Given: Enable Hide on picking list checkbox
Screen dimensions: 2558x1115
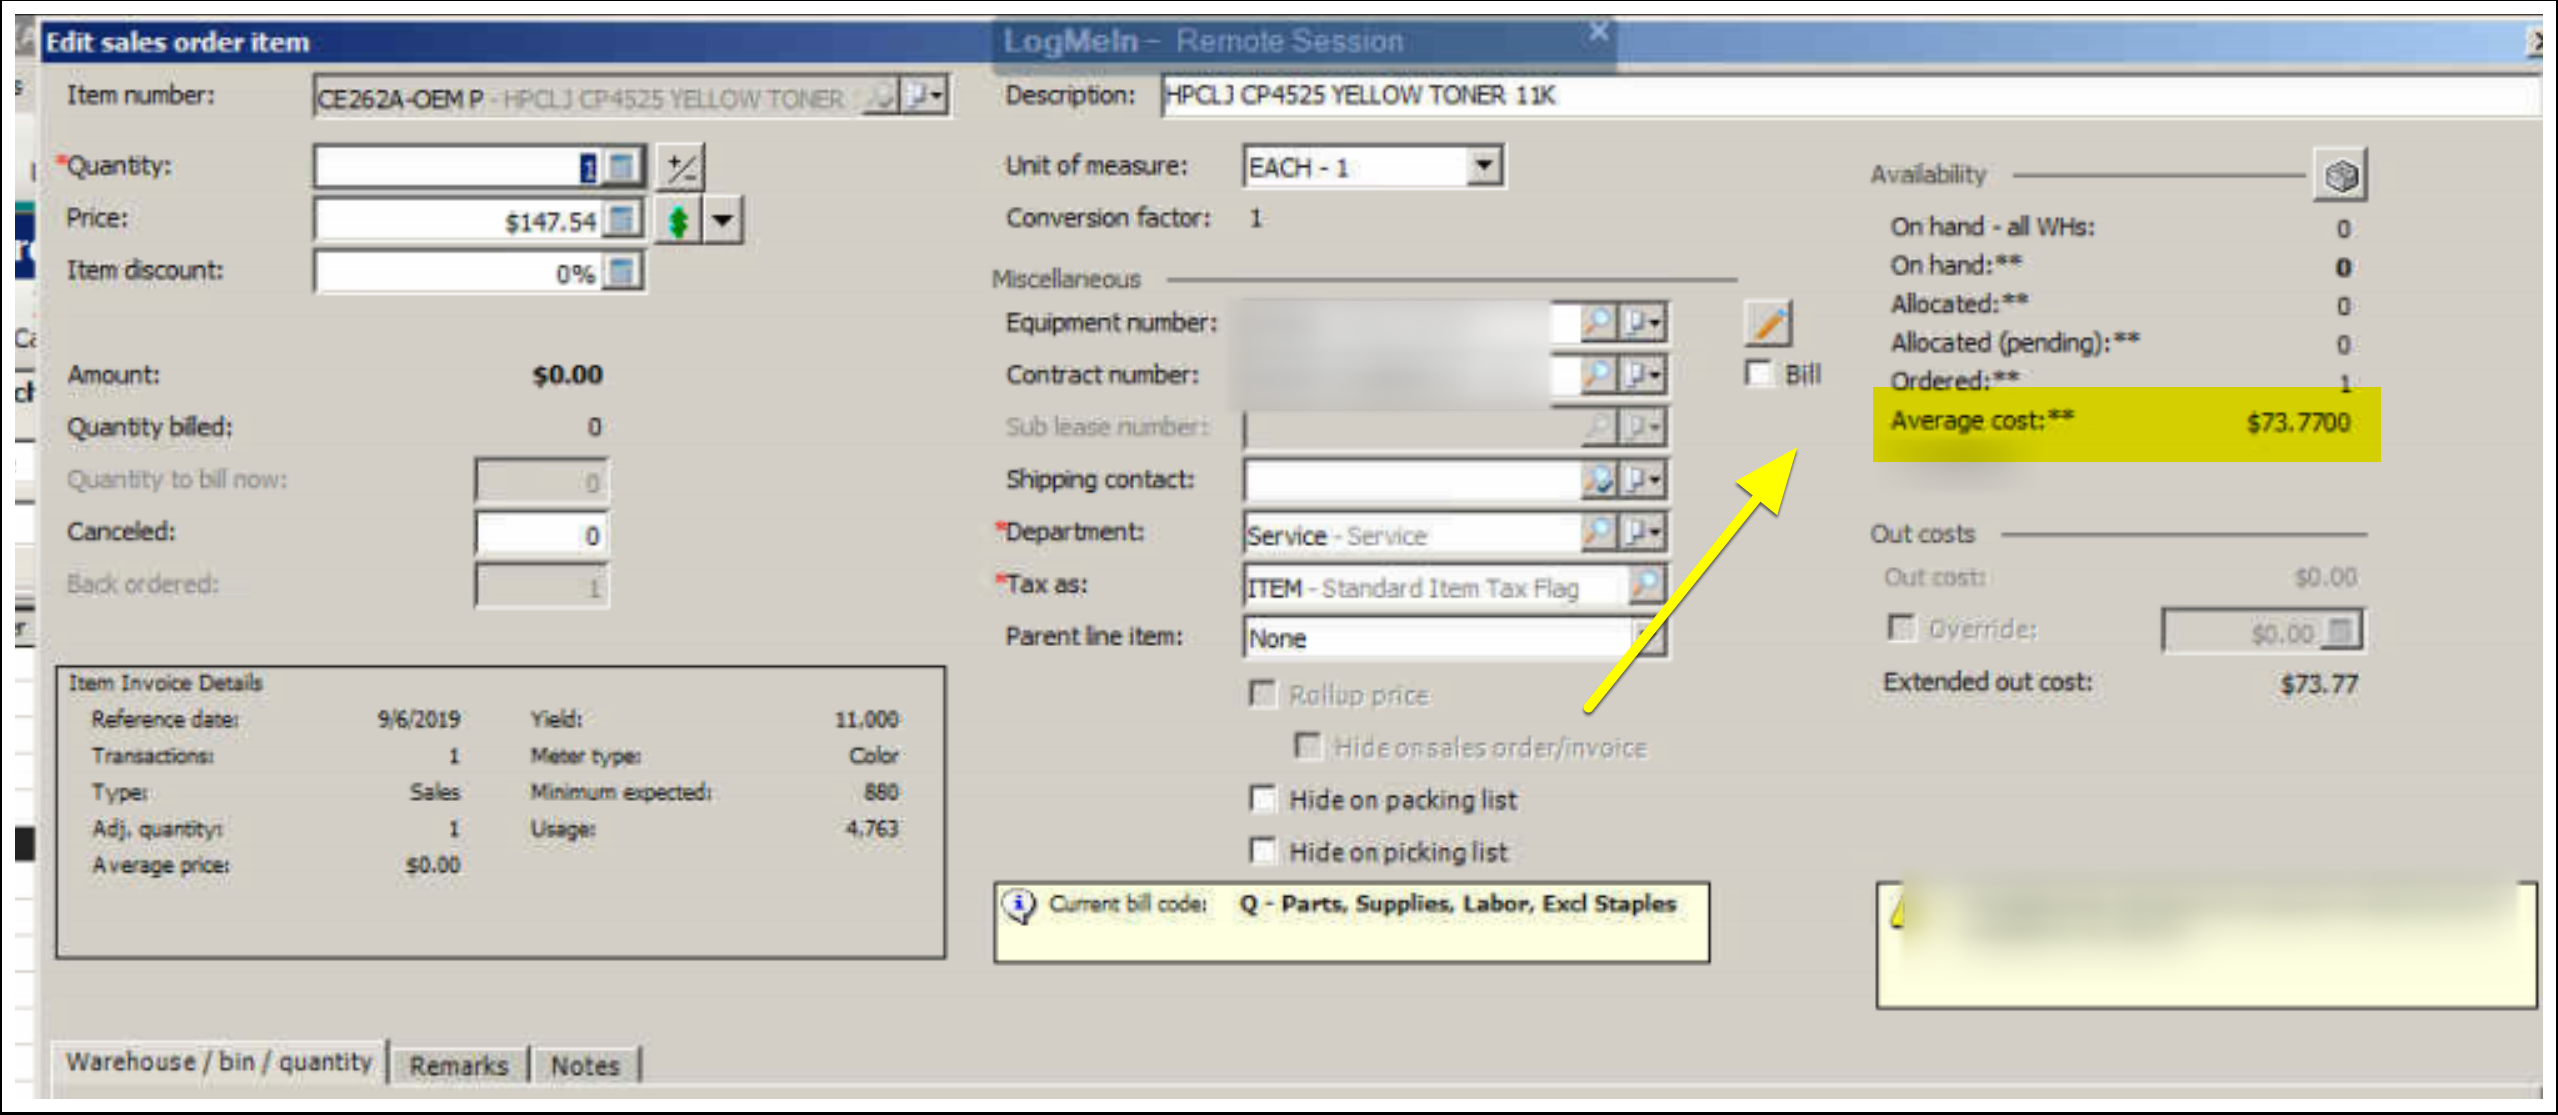Looking at the screenshot, I should point(1263,851).
